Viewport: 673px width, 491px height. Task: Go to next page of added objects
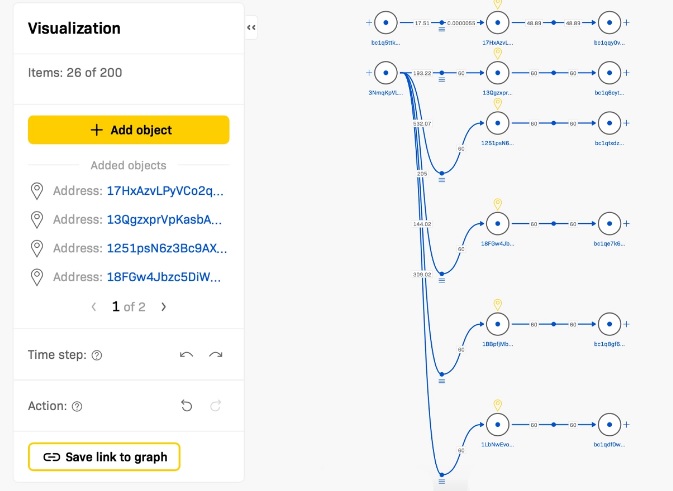[x=164, y=307]
